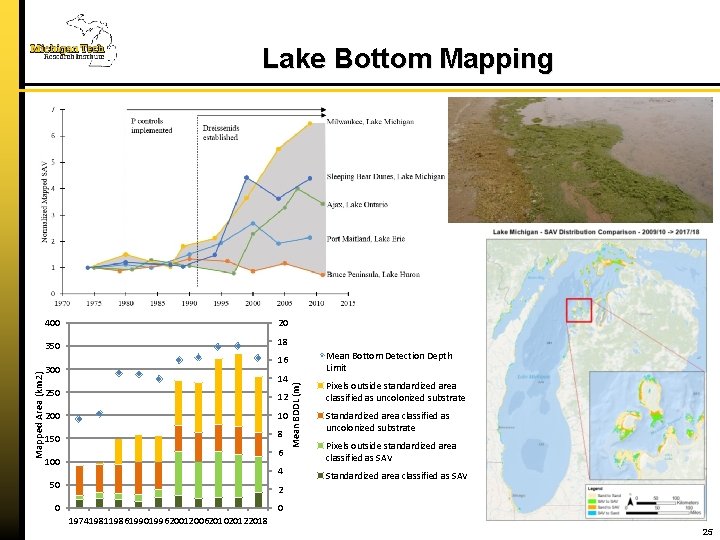720x540 pixels.
Task: Click the Port Maitland, Lake Erie label
Action: point(366,239)
